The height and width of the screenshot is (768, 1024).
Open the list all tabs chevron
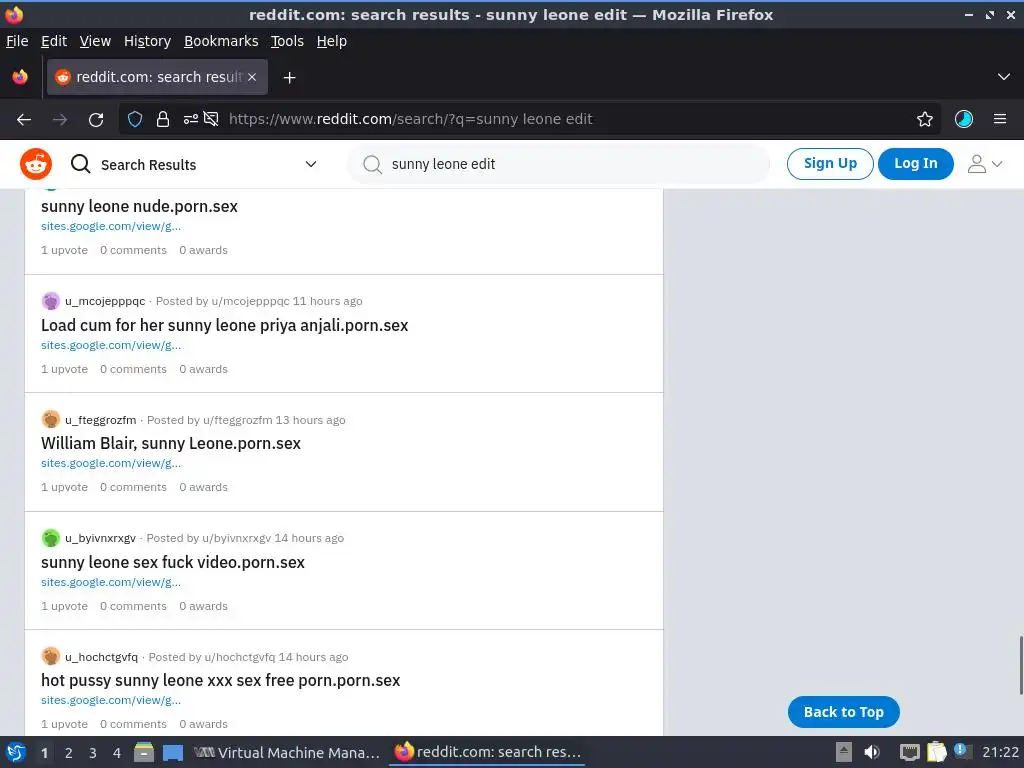1004,77
